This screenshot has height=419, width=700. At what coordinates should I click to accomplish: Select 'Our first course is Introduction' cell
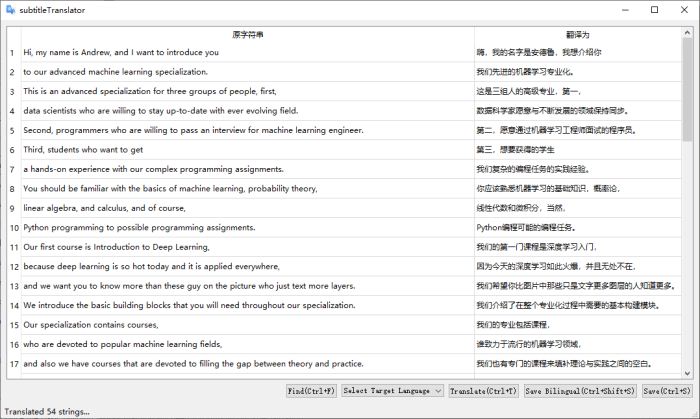click(248, 247)
